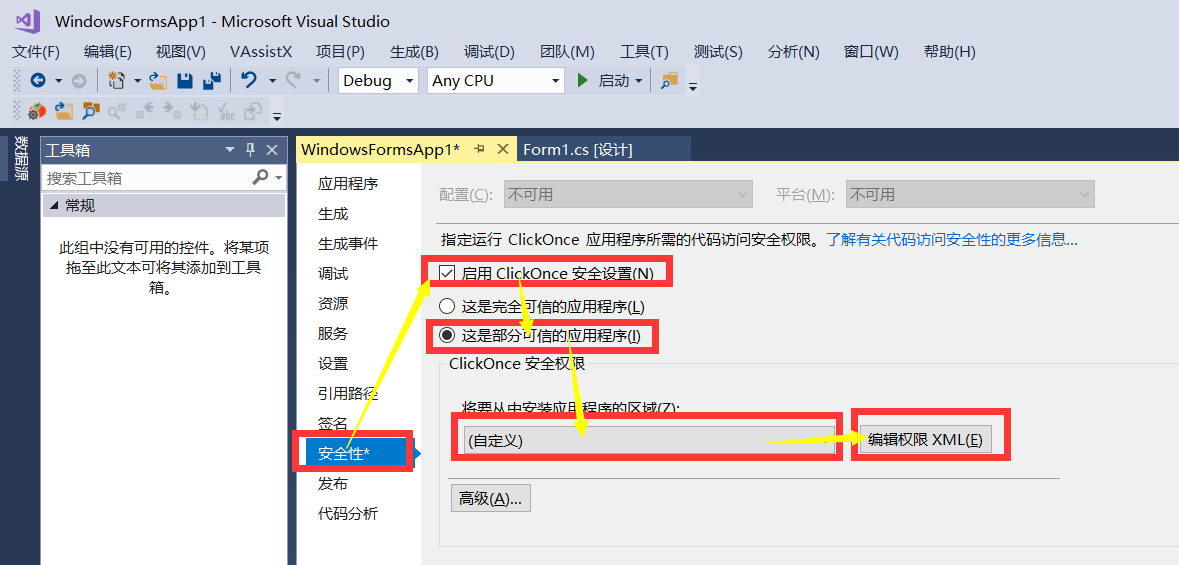Close the Toolbox panel

(272, 150)
